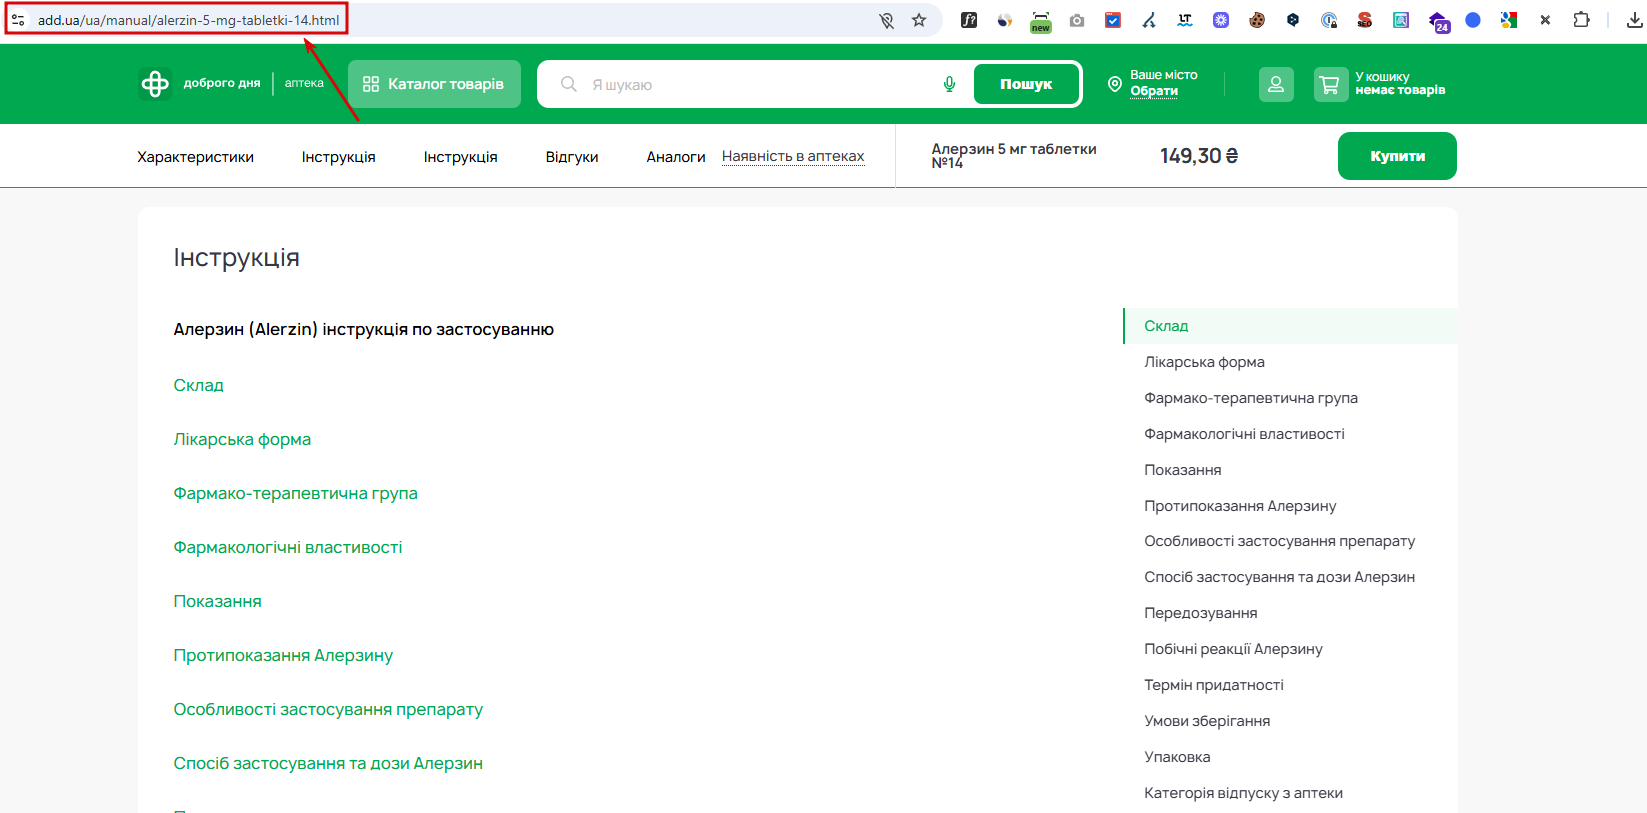Click the solid blue circle extension icon
1647x813 pixels.
(1473, 20)
